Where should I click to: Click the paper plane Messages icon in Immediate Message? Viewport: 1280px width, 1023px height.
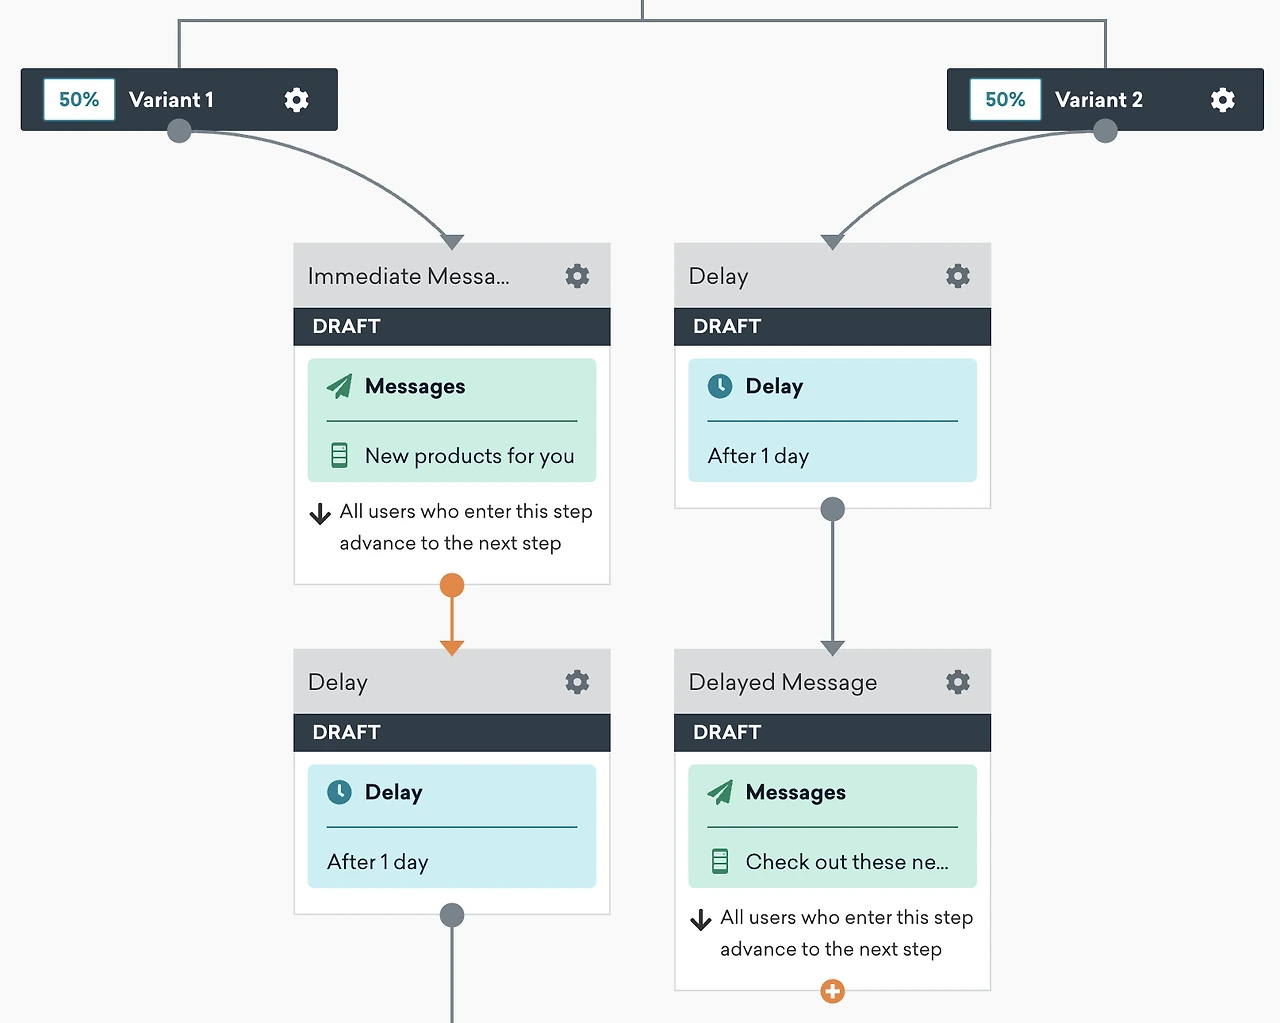339,386
